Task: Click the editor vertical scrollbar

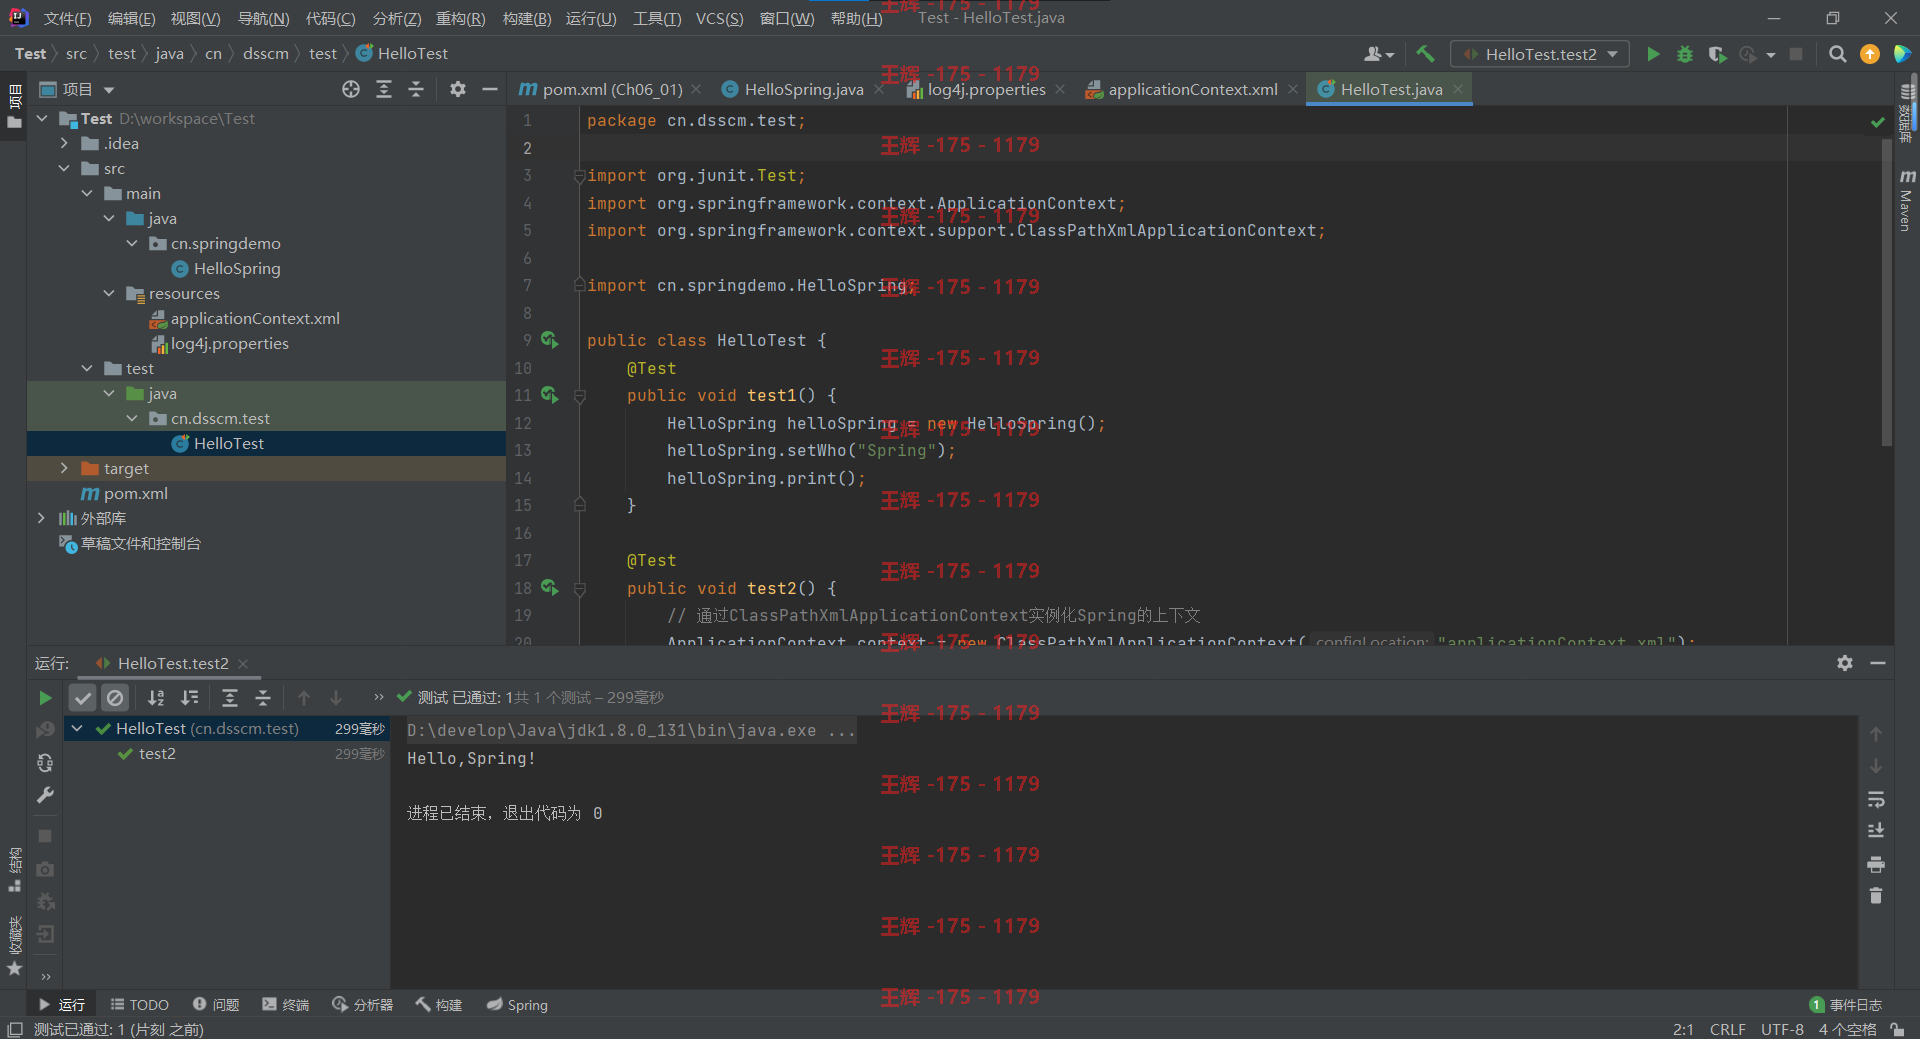Action: click(1887, 292)
